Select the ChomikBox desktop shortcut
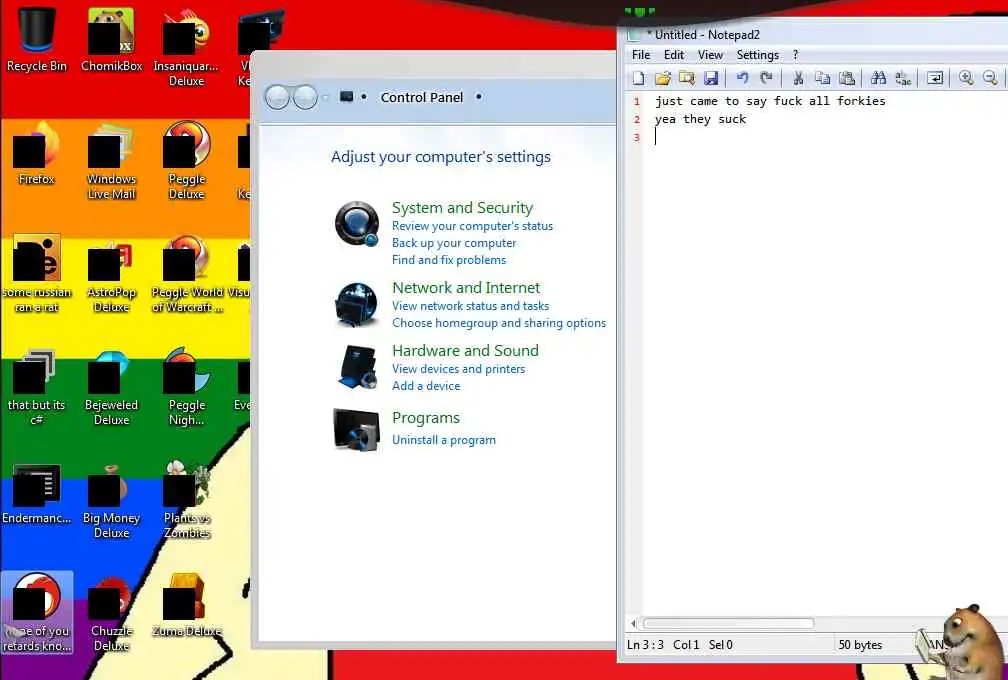Image resolution: width=1008 pixels, height=680 pixels. pos(111,40)
